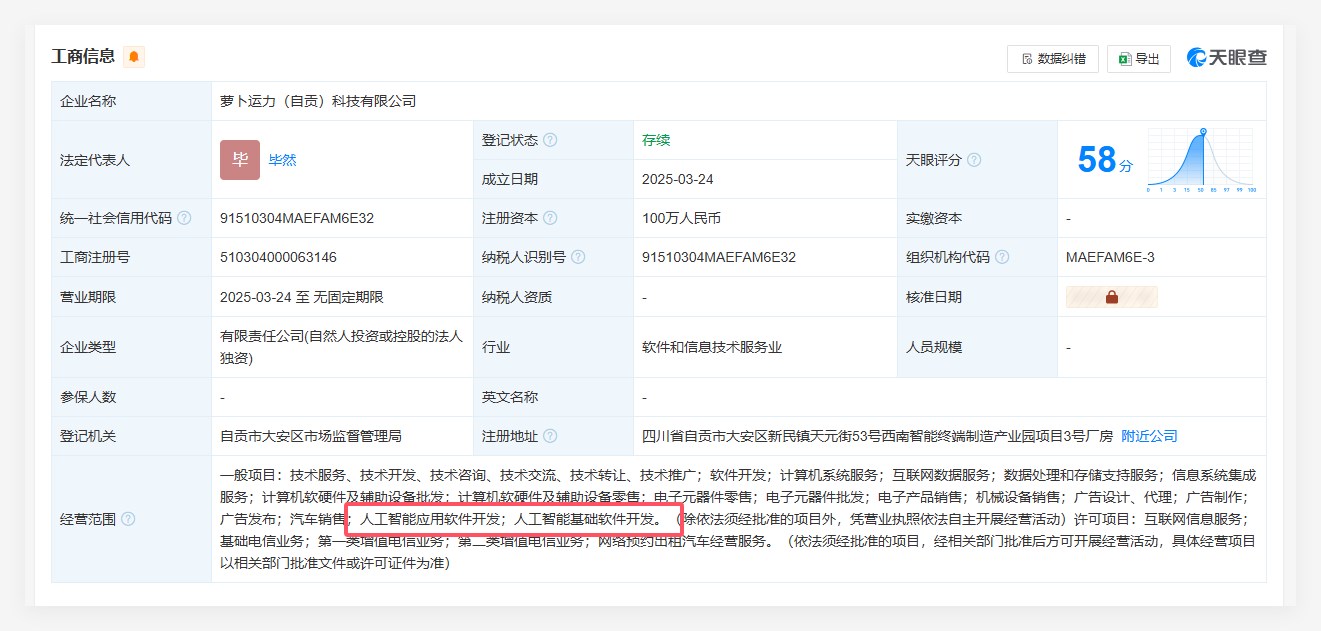Click the help icon next to 经营范围
The width and height of the screenshot is (1321, 631).
128,519
